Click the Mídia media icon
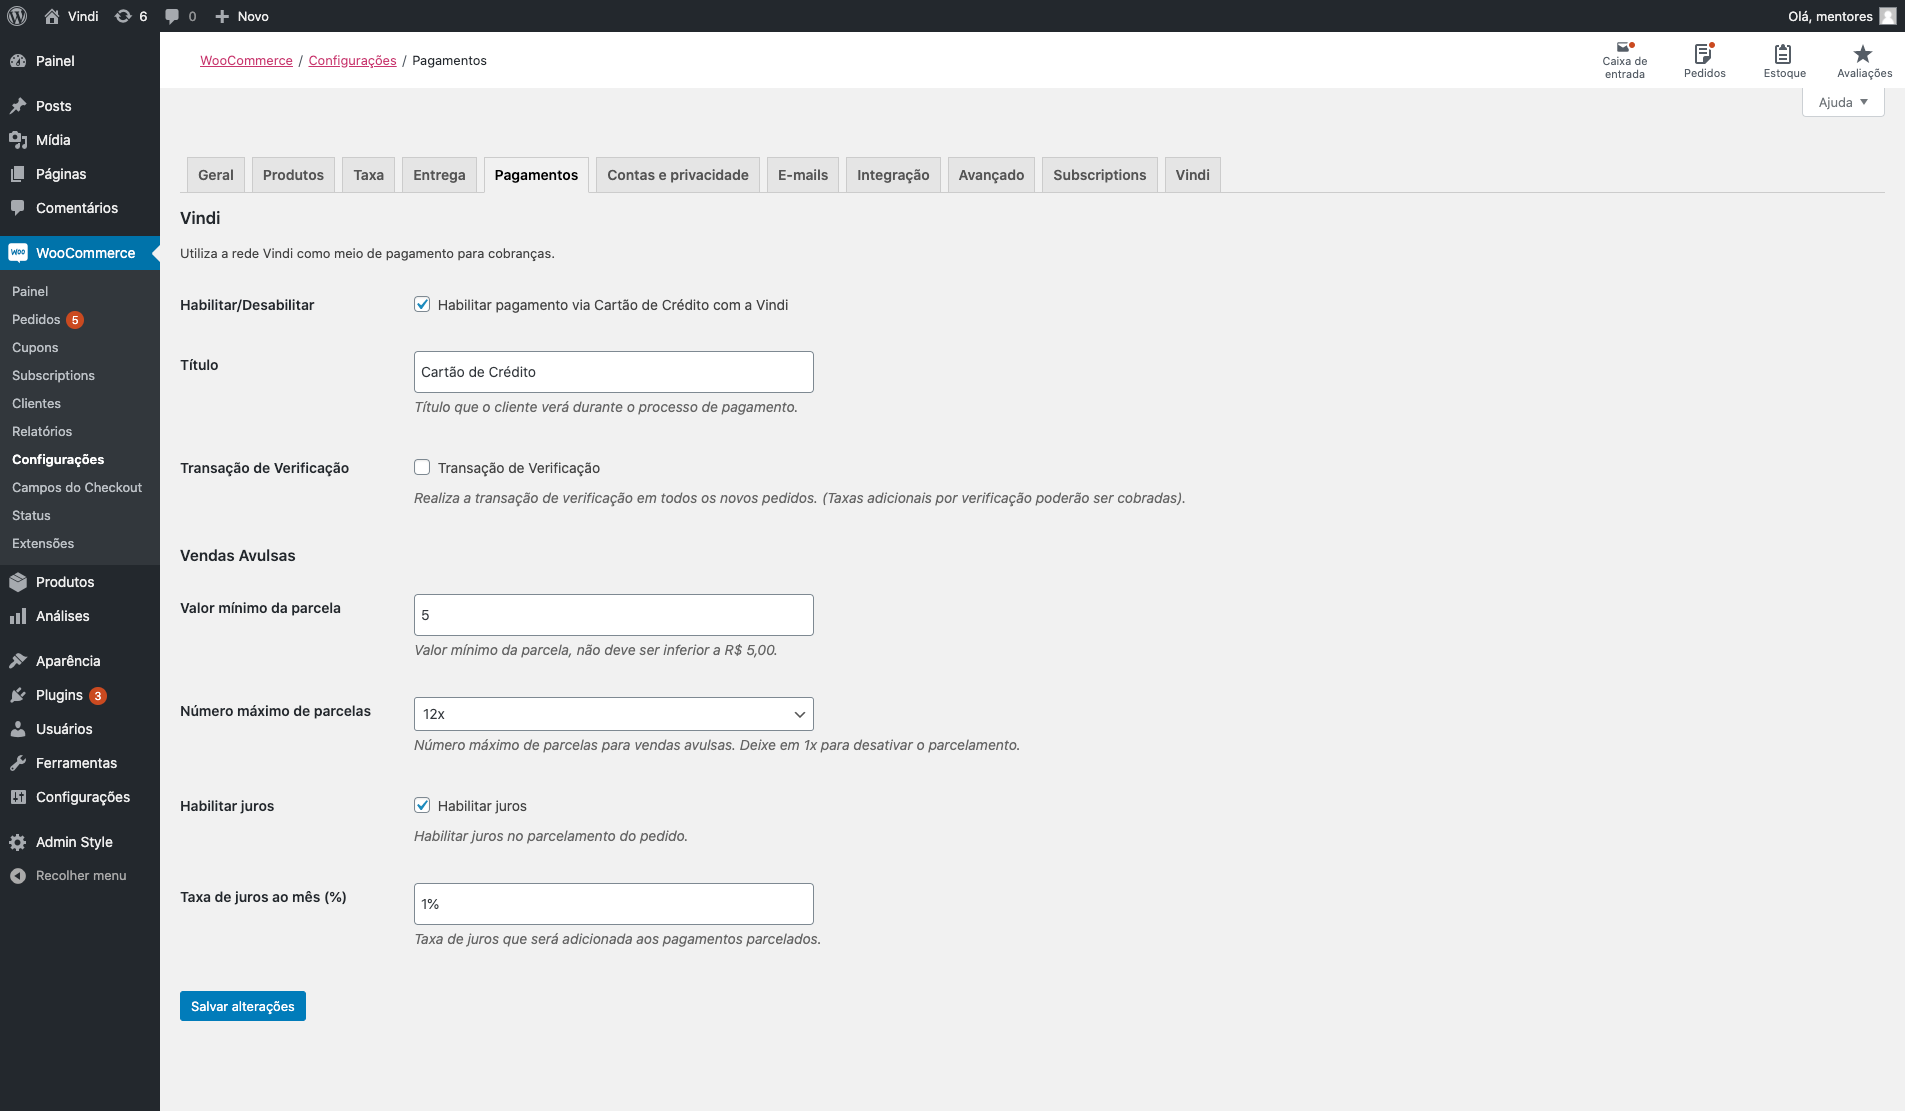This screenshot has width=1905, height=1111. point(18,140)
